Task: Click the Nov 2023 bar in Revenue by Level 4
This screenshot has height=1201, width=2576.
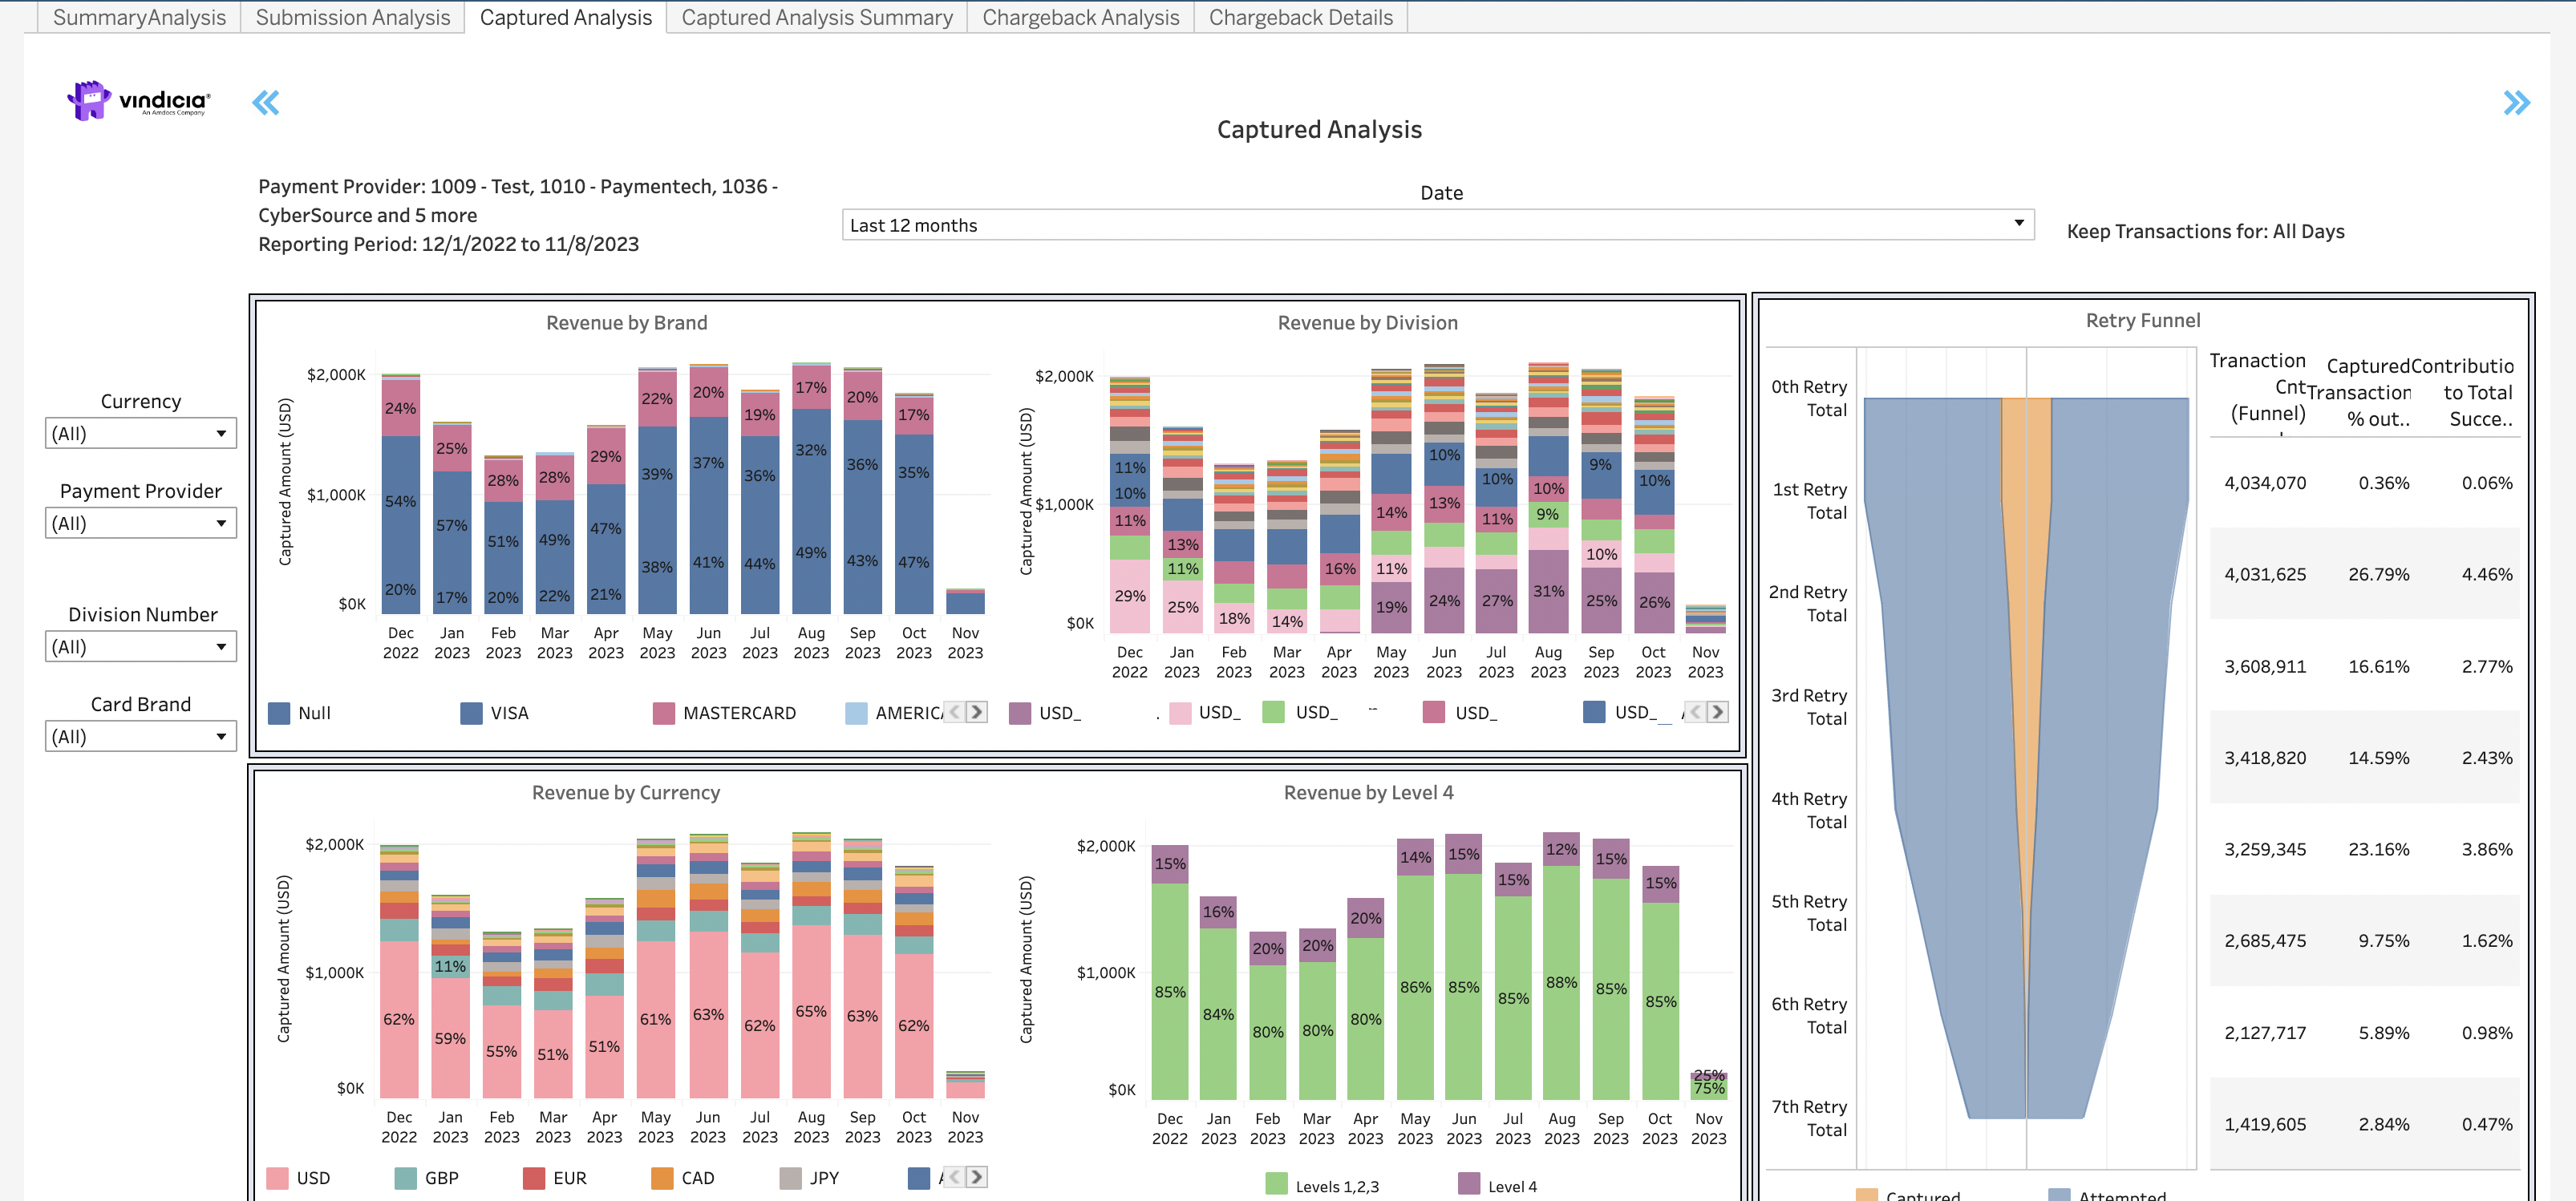Action: [1708, 1085]
